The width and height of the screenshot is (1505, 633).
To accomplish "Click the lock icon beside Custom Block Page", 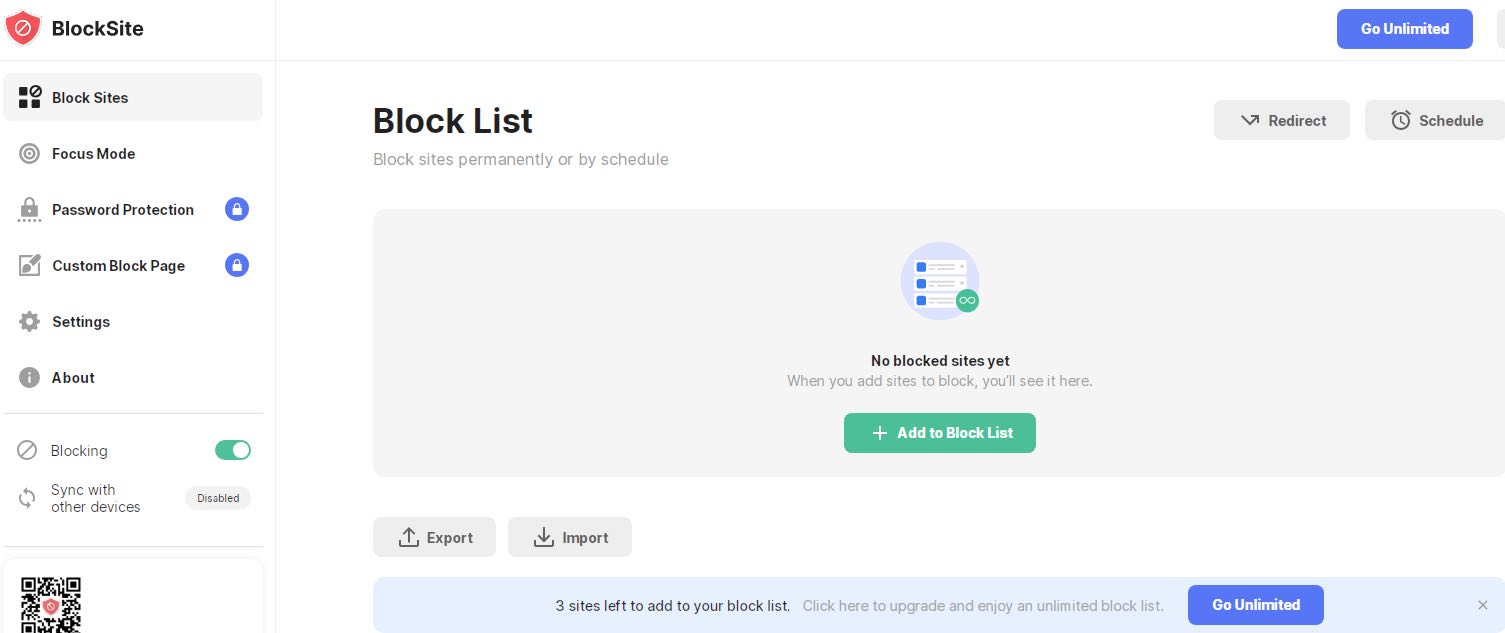I will 237,265.
